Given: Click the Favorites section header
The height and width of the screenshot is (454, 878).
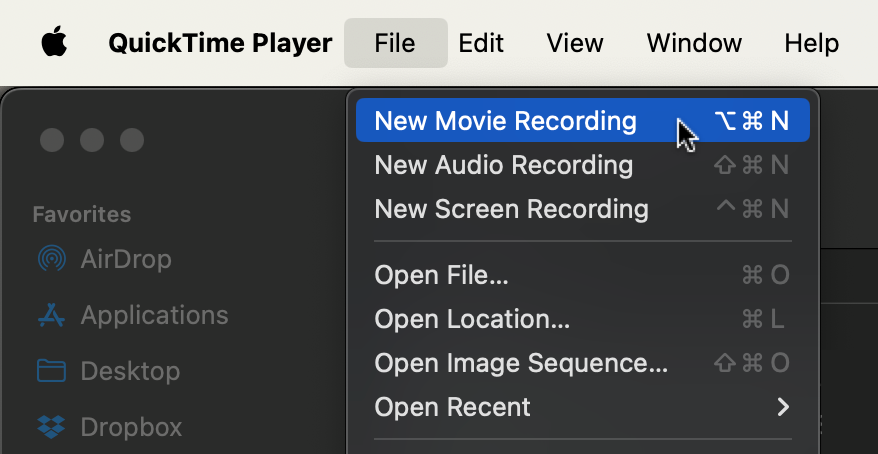Looking at the screenshot, I should pos(82,214).
